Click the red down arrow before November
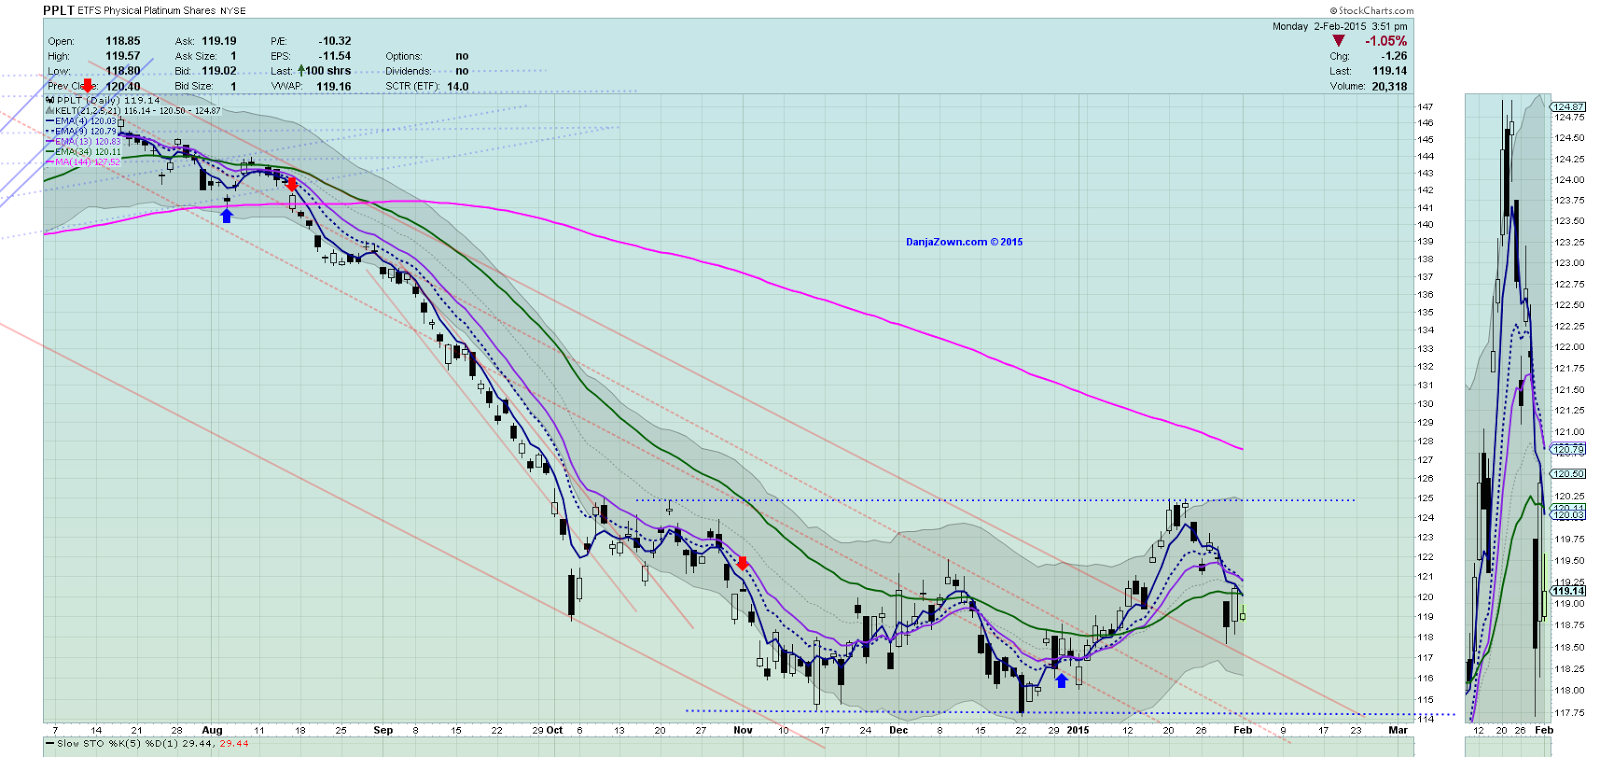Image resolution: width=1600 pixels, height=757 pixels. (x=743, y=564)
